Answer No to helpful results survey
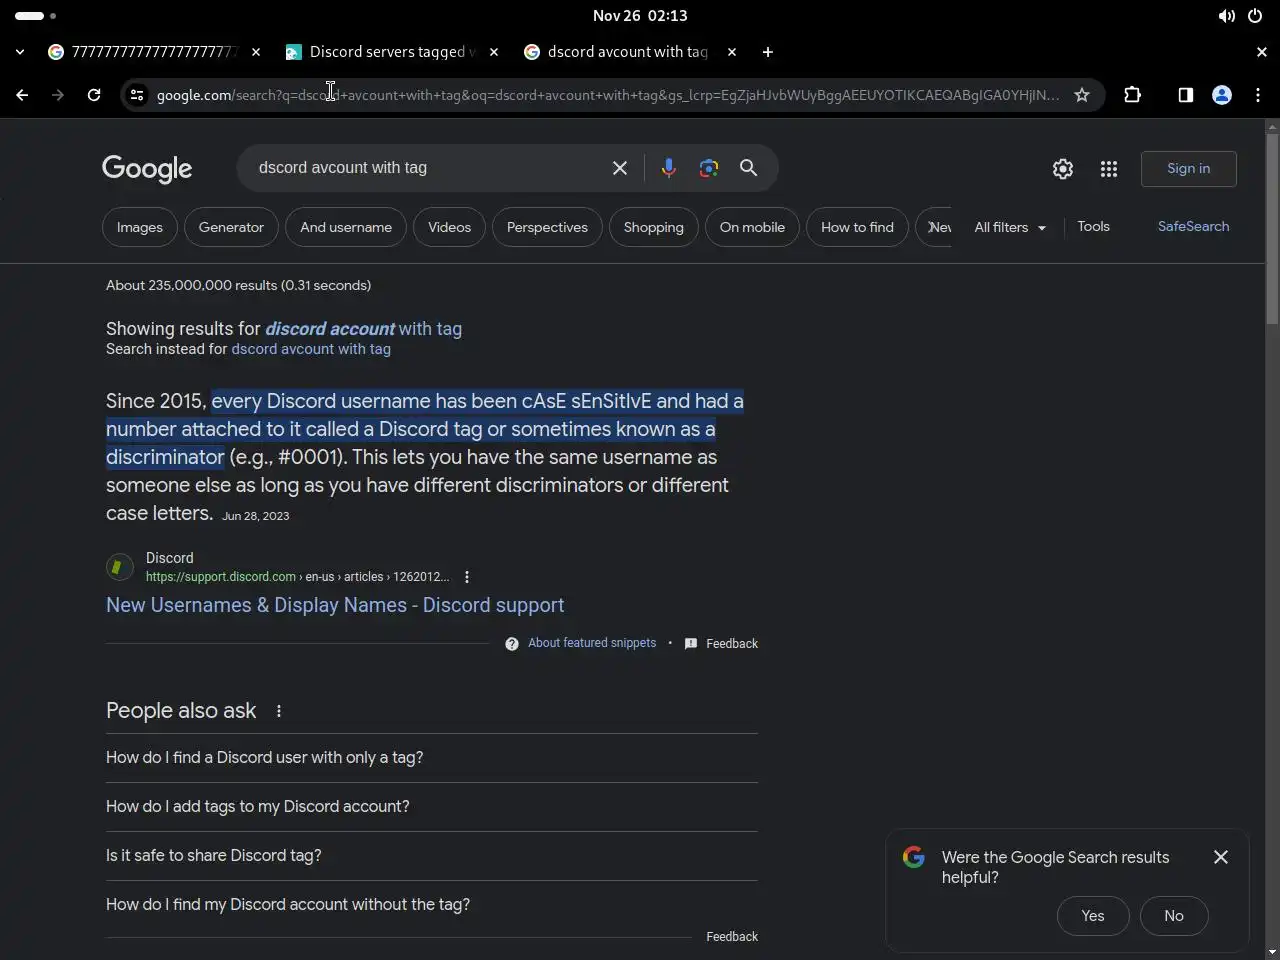 [1174, 916]
